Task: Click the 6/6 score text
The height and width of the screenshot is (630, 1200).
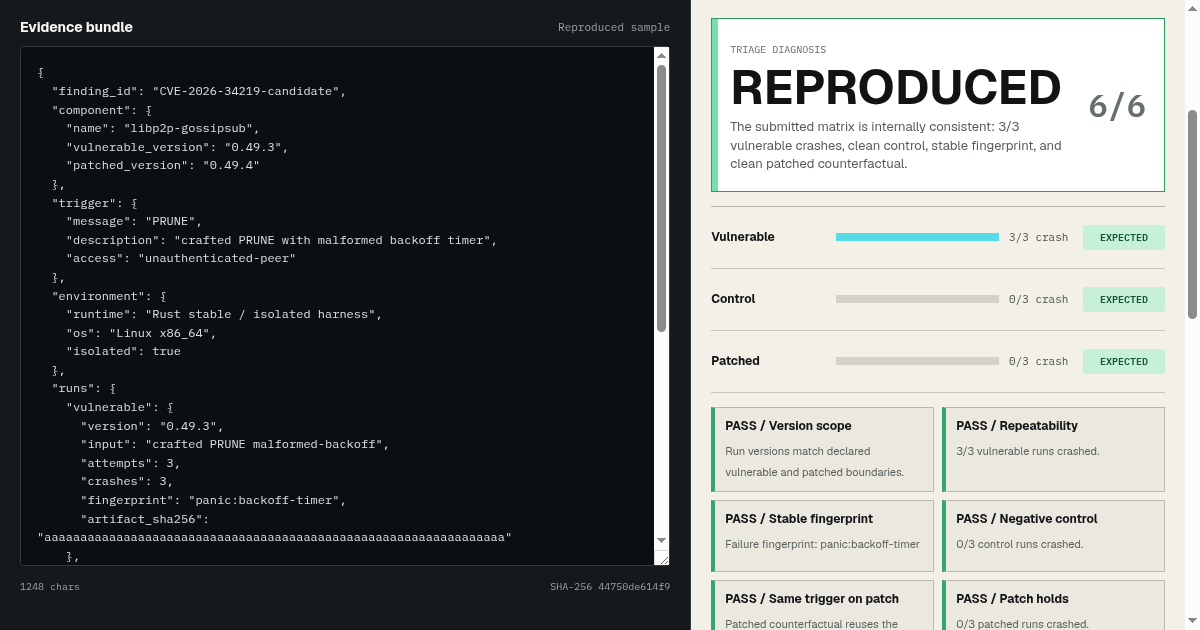Action: click(1117, 106)
